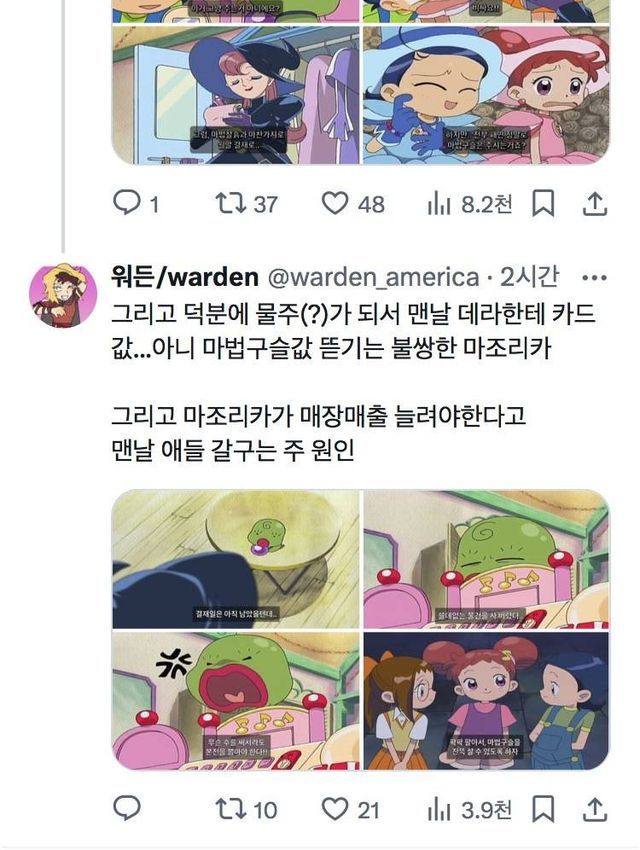Share the upper tweet with 48 likes

point(594,203)
